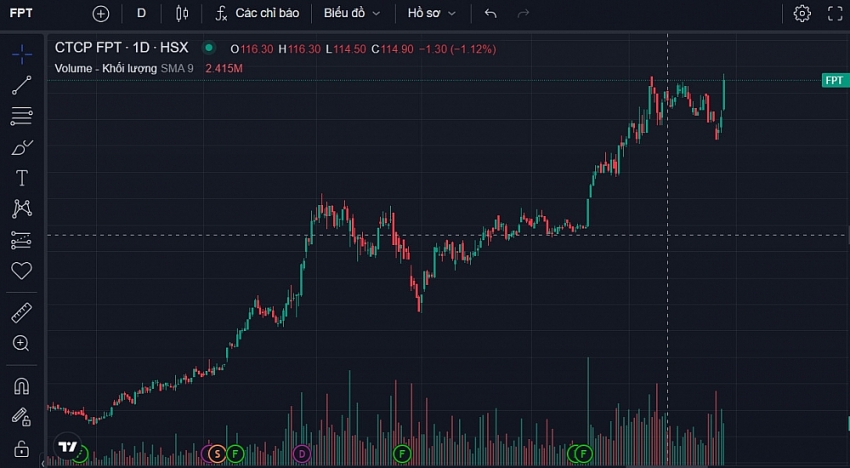The image size is (850, 468).
Task: Open the favorites heart icon
Action: (x=21, y=271)
